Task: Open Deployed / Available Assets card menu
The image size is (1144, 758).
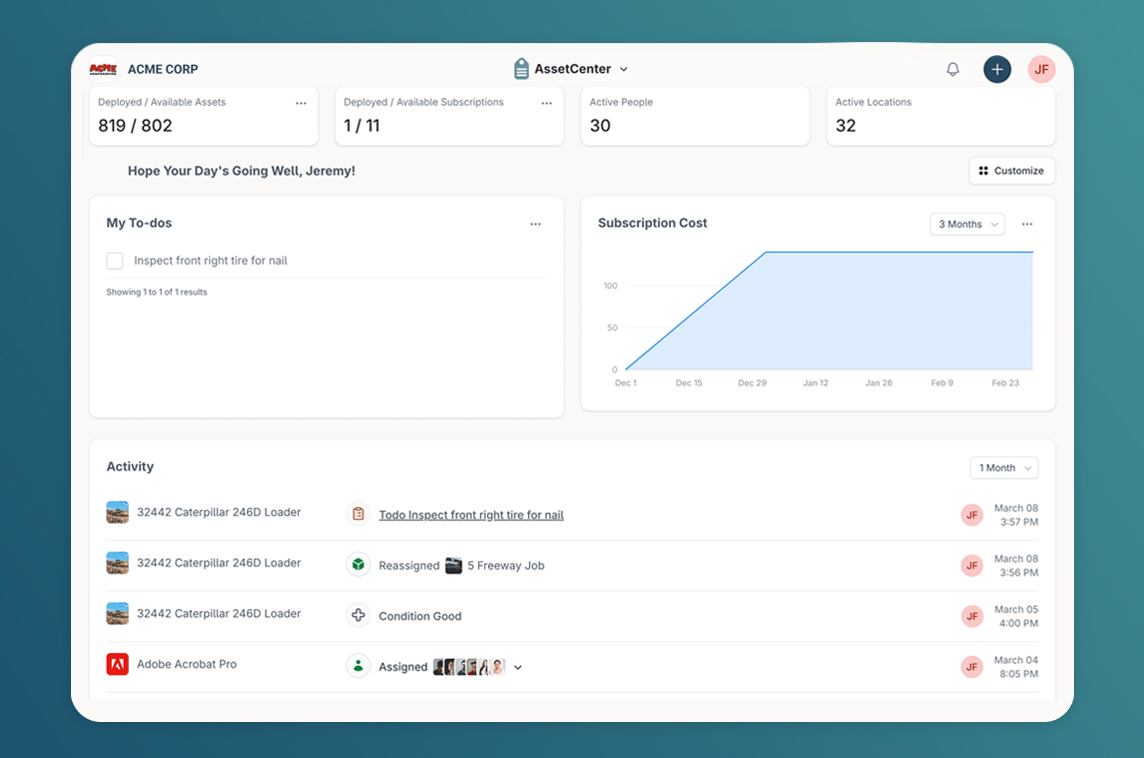Action: coord(301,103)
